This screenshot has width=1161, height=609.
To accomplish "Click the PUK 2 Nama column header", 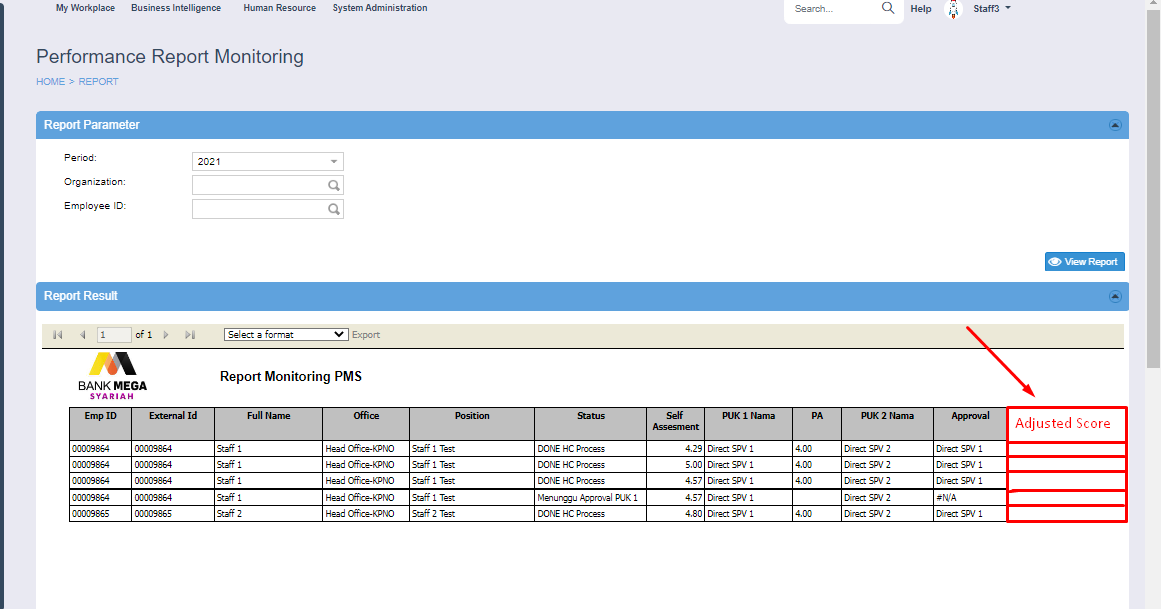I will 887,424.
